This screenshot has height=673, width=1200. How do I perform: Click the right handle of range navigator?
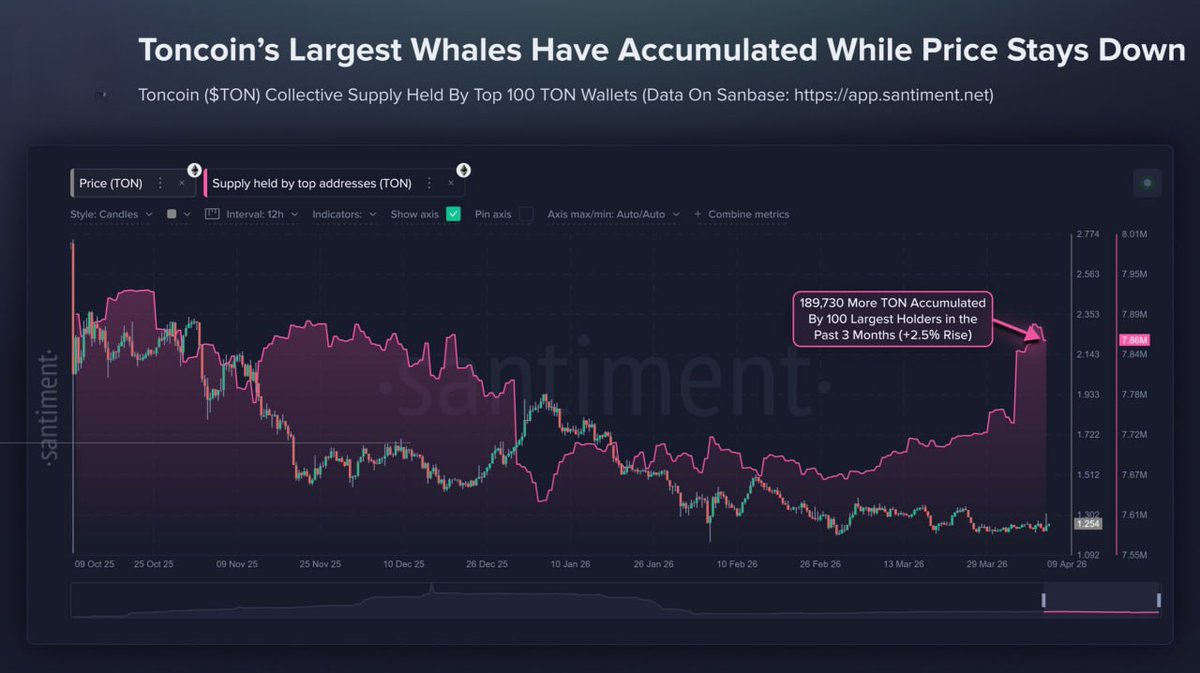[x=1158, y=600]
